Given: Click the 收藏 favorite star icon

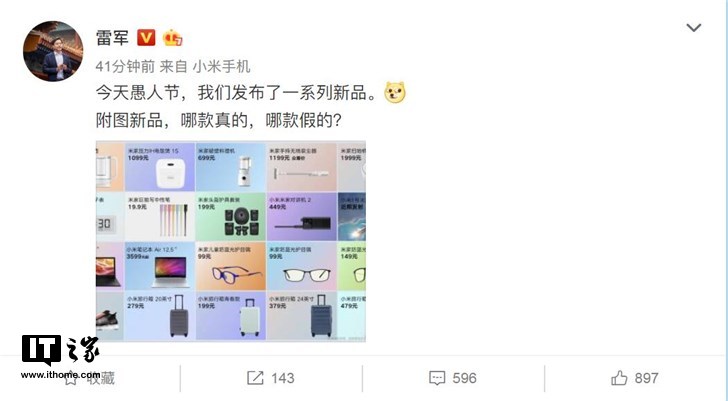Looking at the screenshot, I should click(70, 378).
